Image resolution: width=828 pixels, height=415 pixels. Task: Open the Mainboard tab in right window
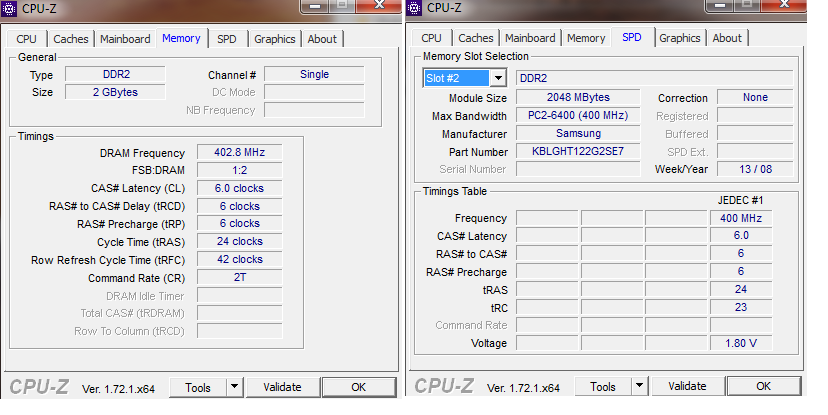[530, 38]
